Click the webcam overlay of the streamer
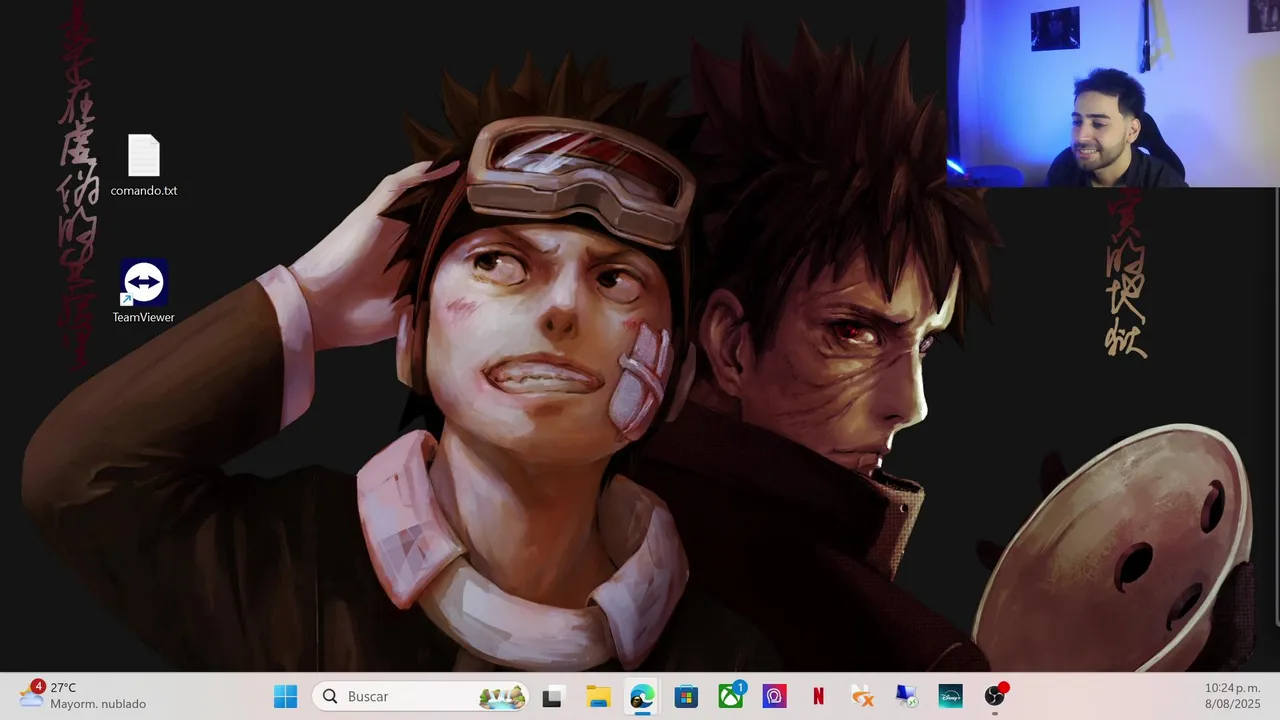 pyautogui.click(x=1113, y=93)
